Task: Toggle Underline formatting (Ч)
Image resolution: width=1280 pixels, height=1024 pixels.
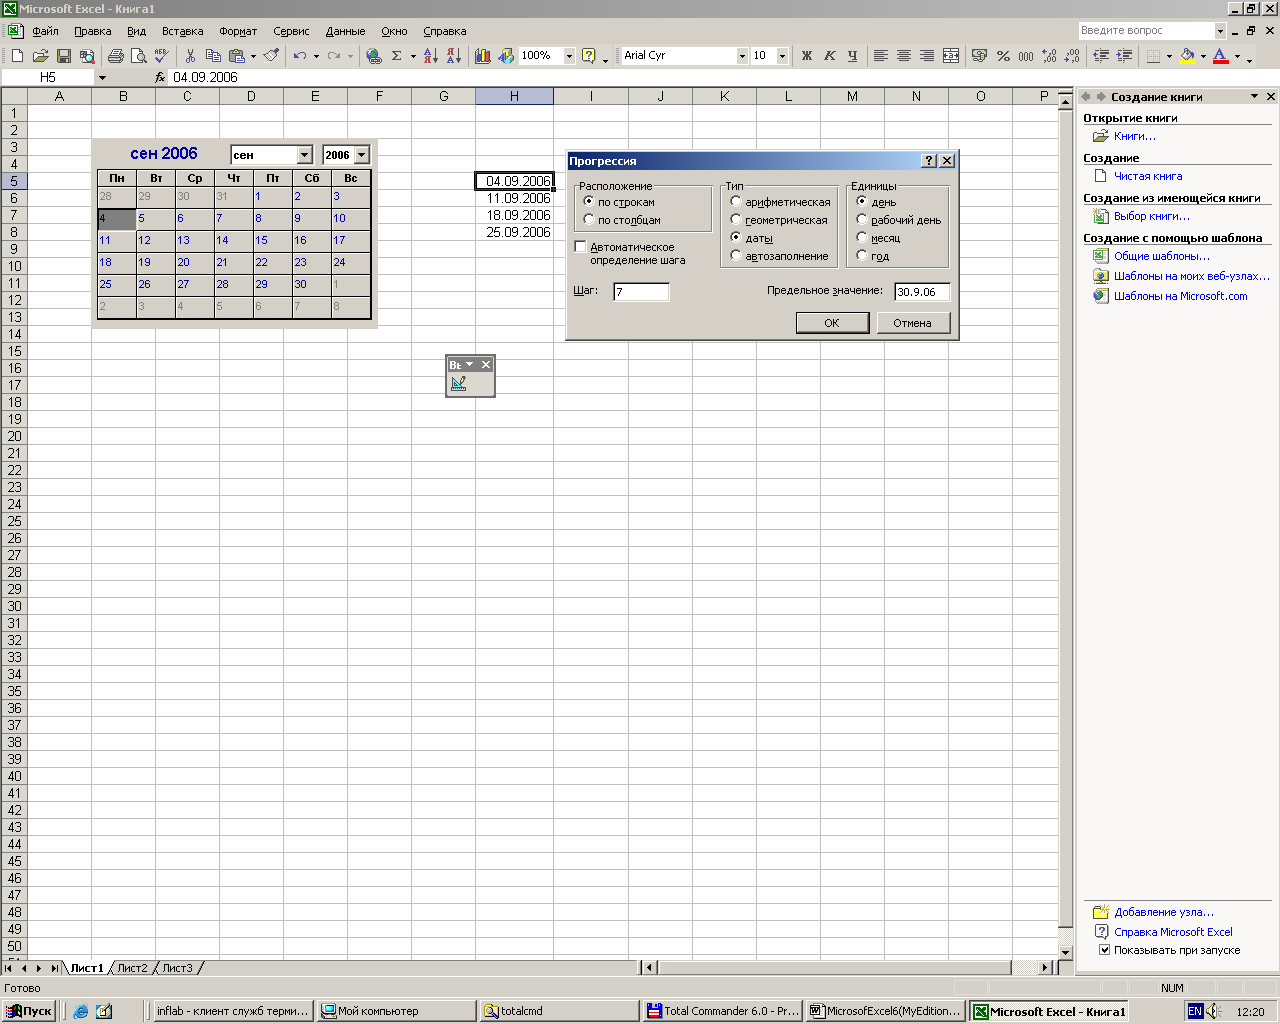Action: (x=852, y=56)
